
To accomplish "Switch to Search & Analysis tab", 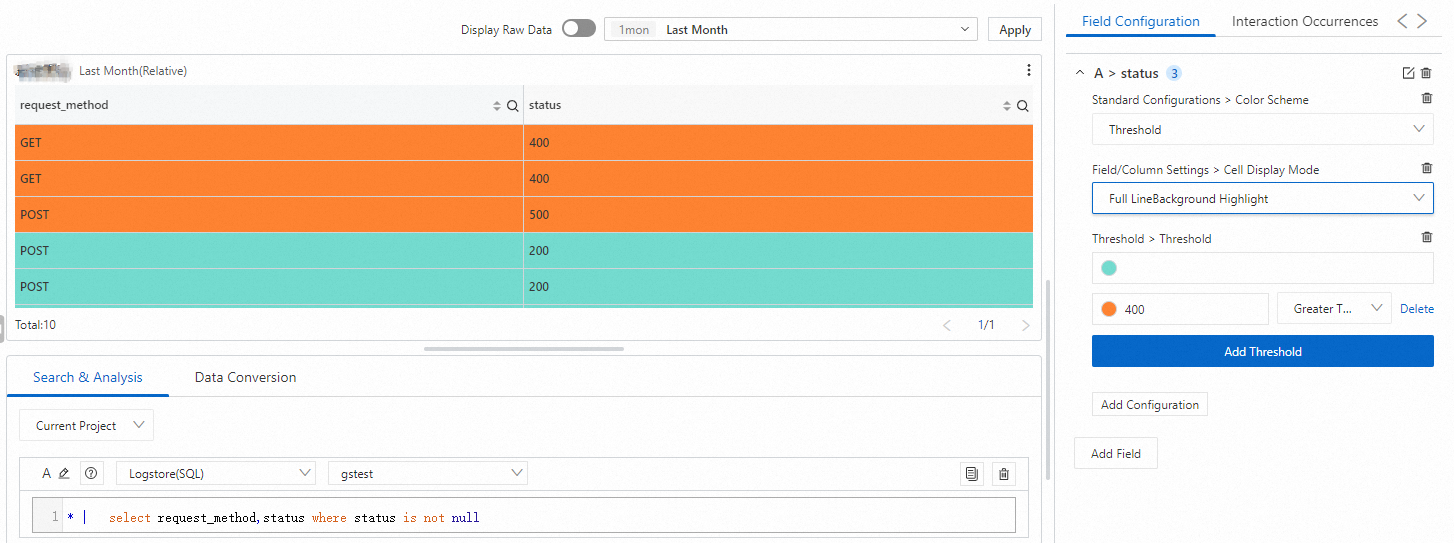I will 88,377.
